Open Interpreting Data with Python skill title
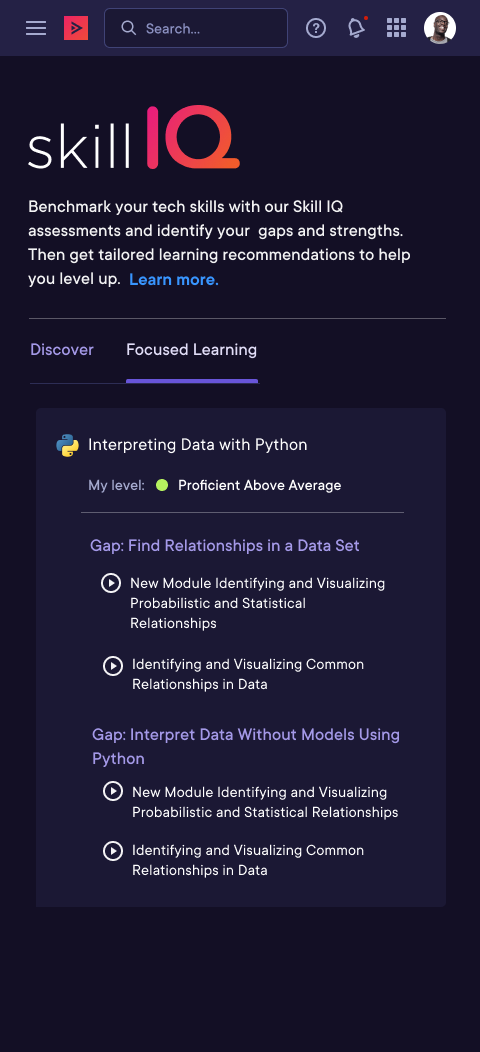 point(198,445)
